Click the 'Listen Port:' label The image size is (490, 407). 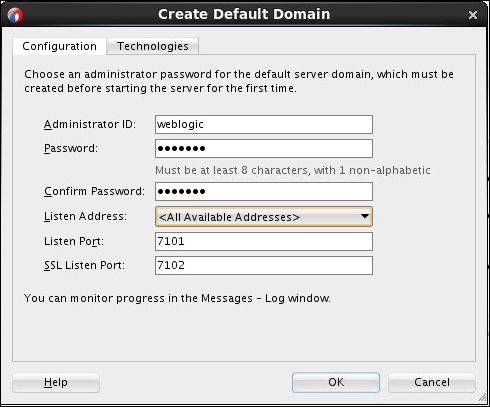[x=74, y=241]
